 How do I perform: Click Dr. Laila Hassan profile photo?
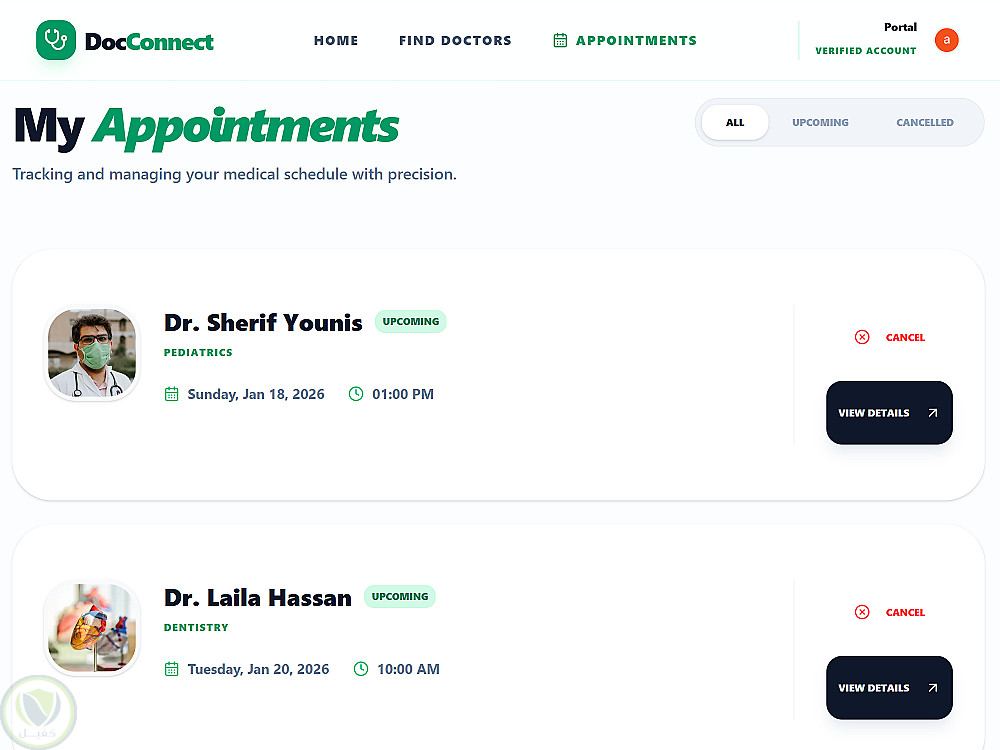click(x=92, y=628)
